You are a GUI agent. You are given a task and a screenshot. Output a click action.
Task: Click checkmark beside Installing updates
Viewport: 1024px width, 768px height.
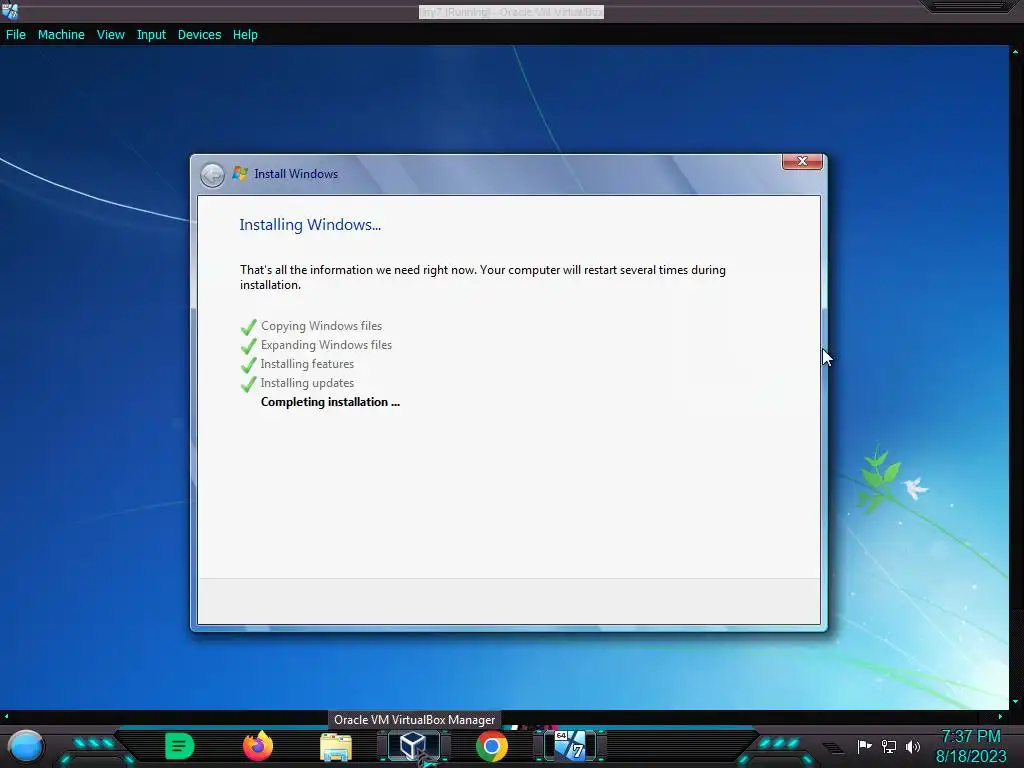point(248,384)
